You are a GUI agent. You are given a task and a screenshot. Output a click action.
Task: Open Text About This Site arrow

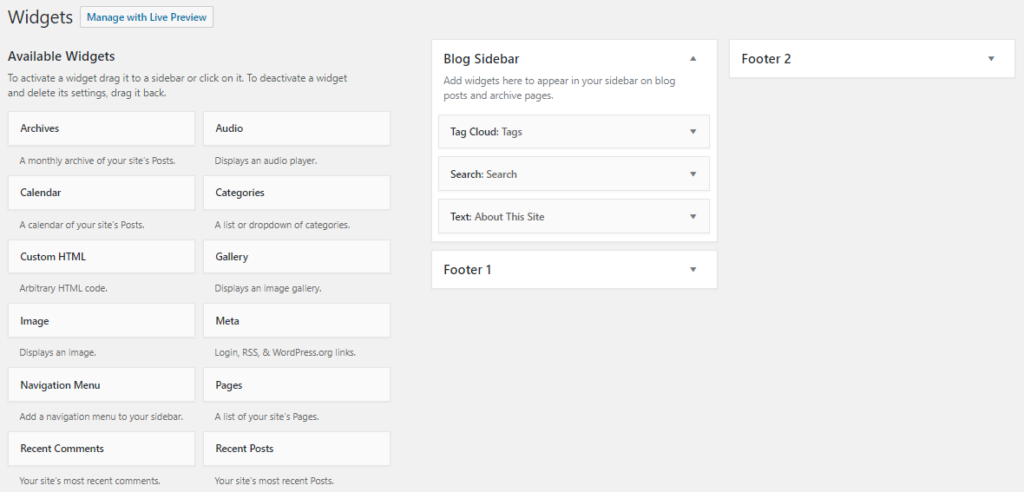[x=692, y=216]
